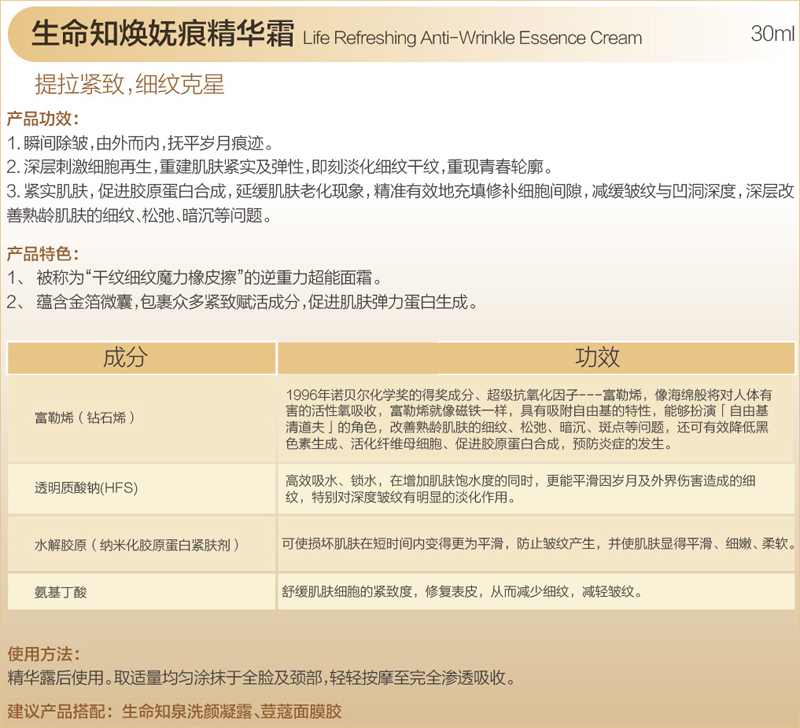
Task: Select the 透明质酸钠(HFS) ingredient cell
Action: tap(86, 488)
